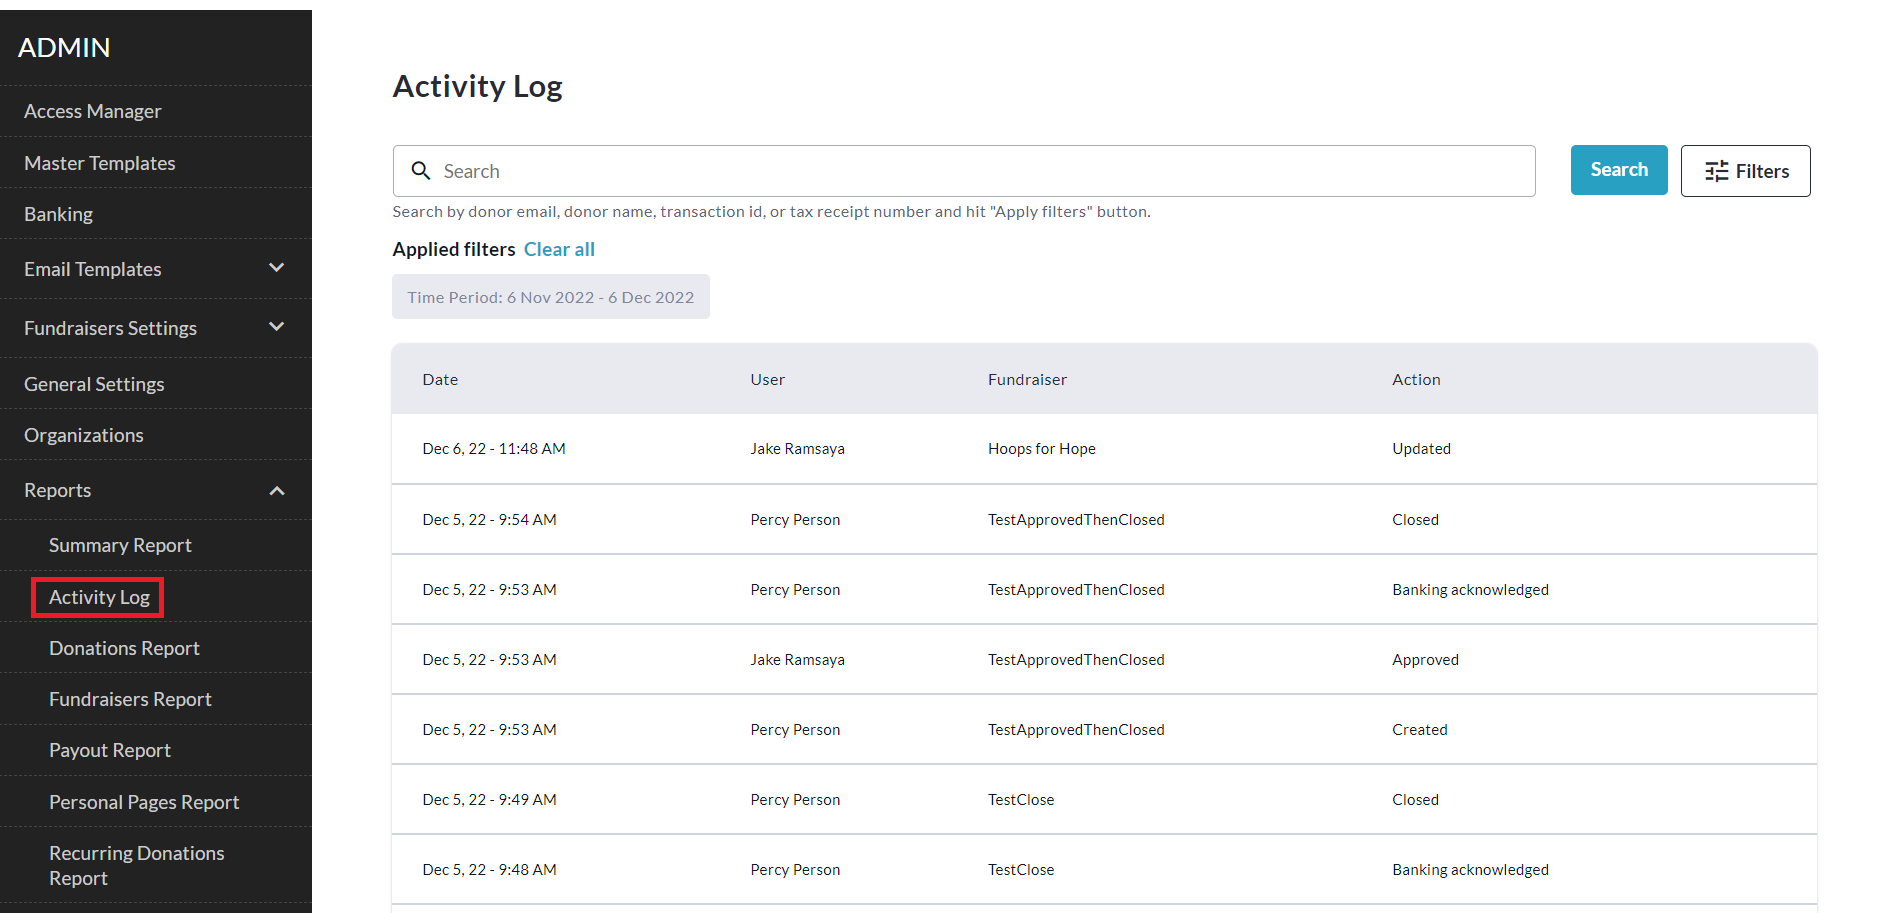Open the Donations Report

pyautogui.click(x=124, y=648)
